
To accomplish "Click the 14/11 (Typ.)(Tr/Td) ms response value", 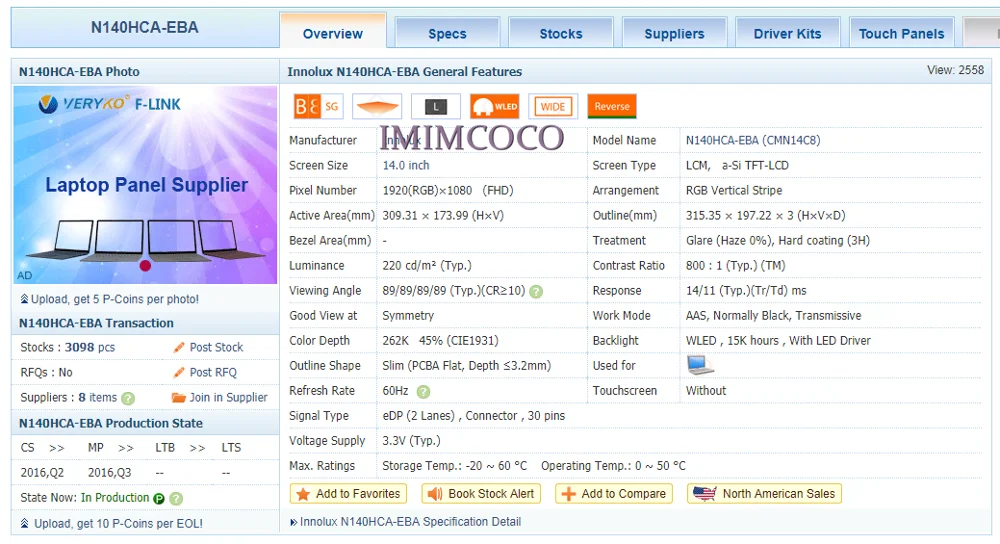I will coord(746,290).
